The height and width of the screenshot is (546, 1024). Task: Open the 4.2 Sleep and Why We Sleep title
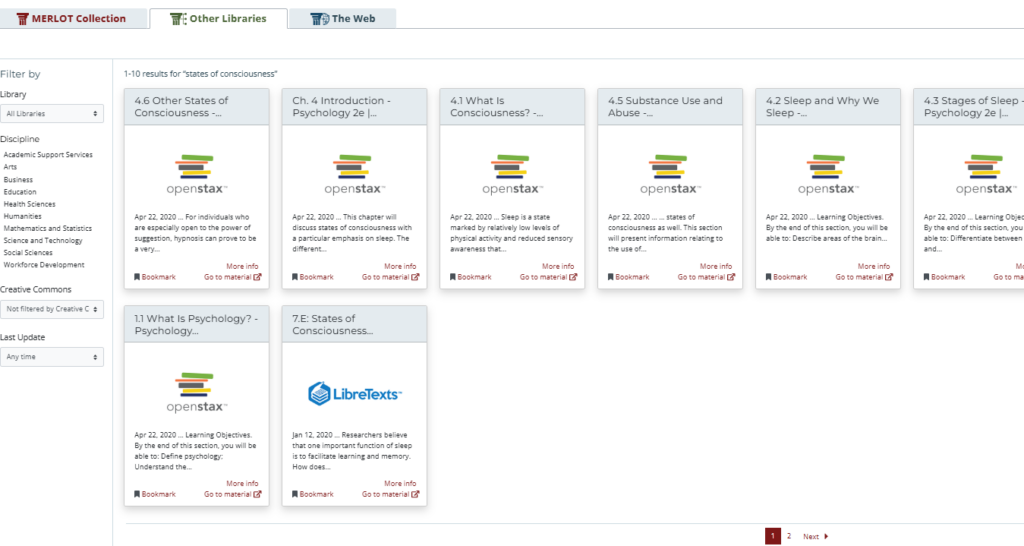point(822,106)
